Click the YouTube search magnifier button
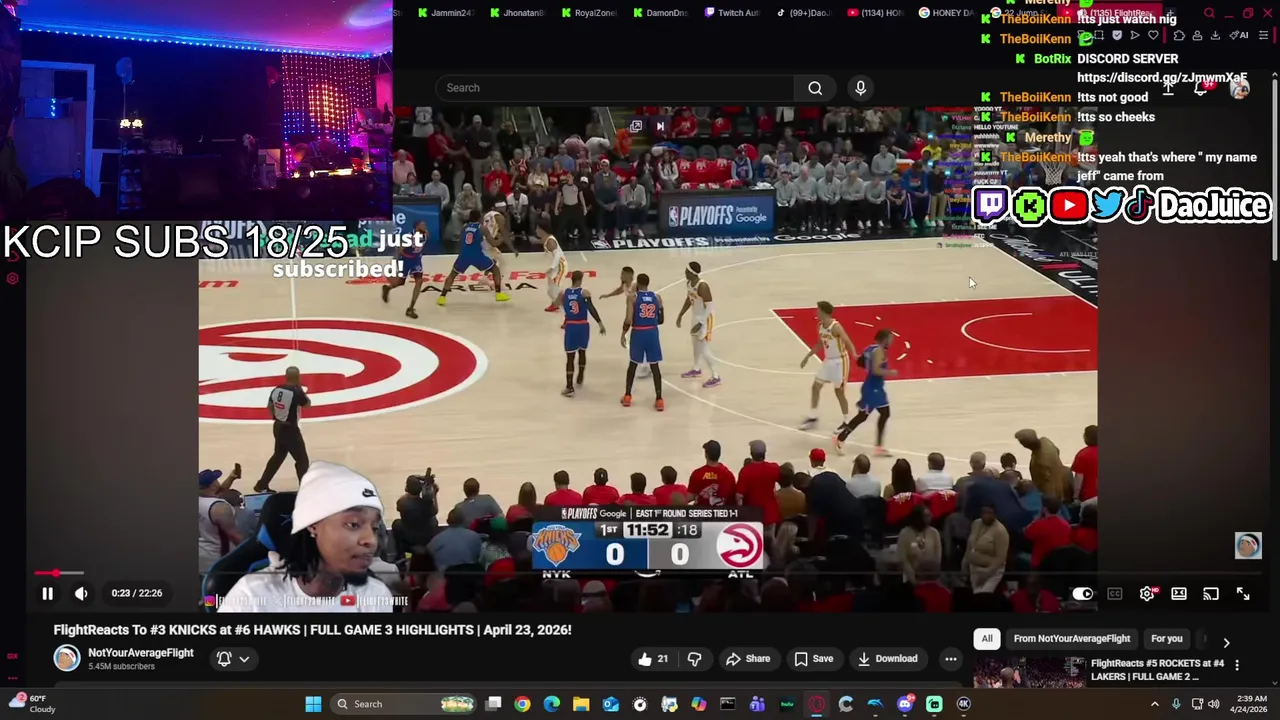1280x720 pixels. point(815,88)
